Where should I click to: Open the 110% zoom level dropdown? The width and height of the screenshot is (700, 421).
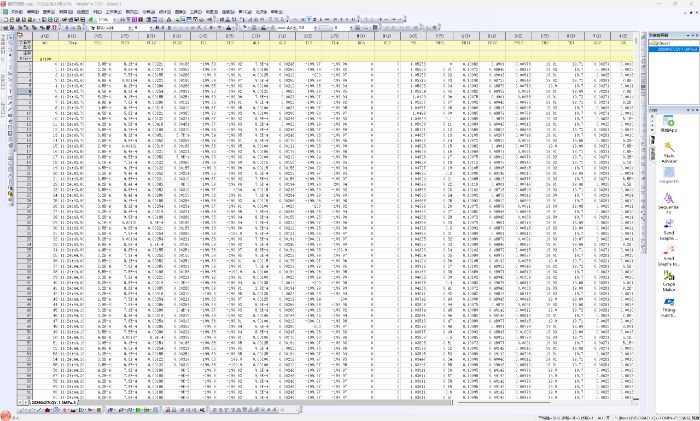click(x=115, y=20)
